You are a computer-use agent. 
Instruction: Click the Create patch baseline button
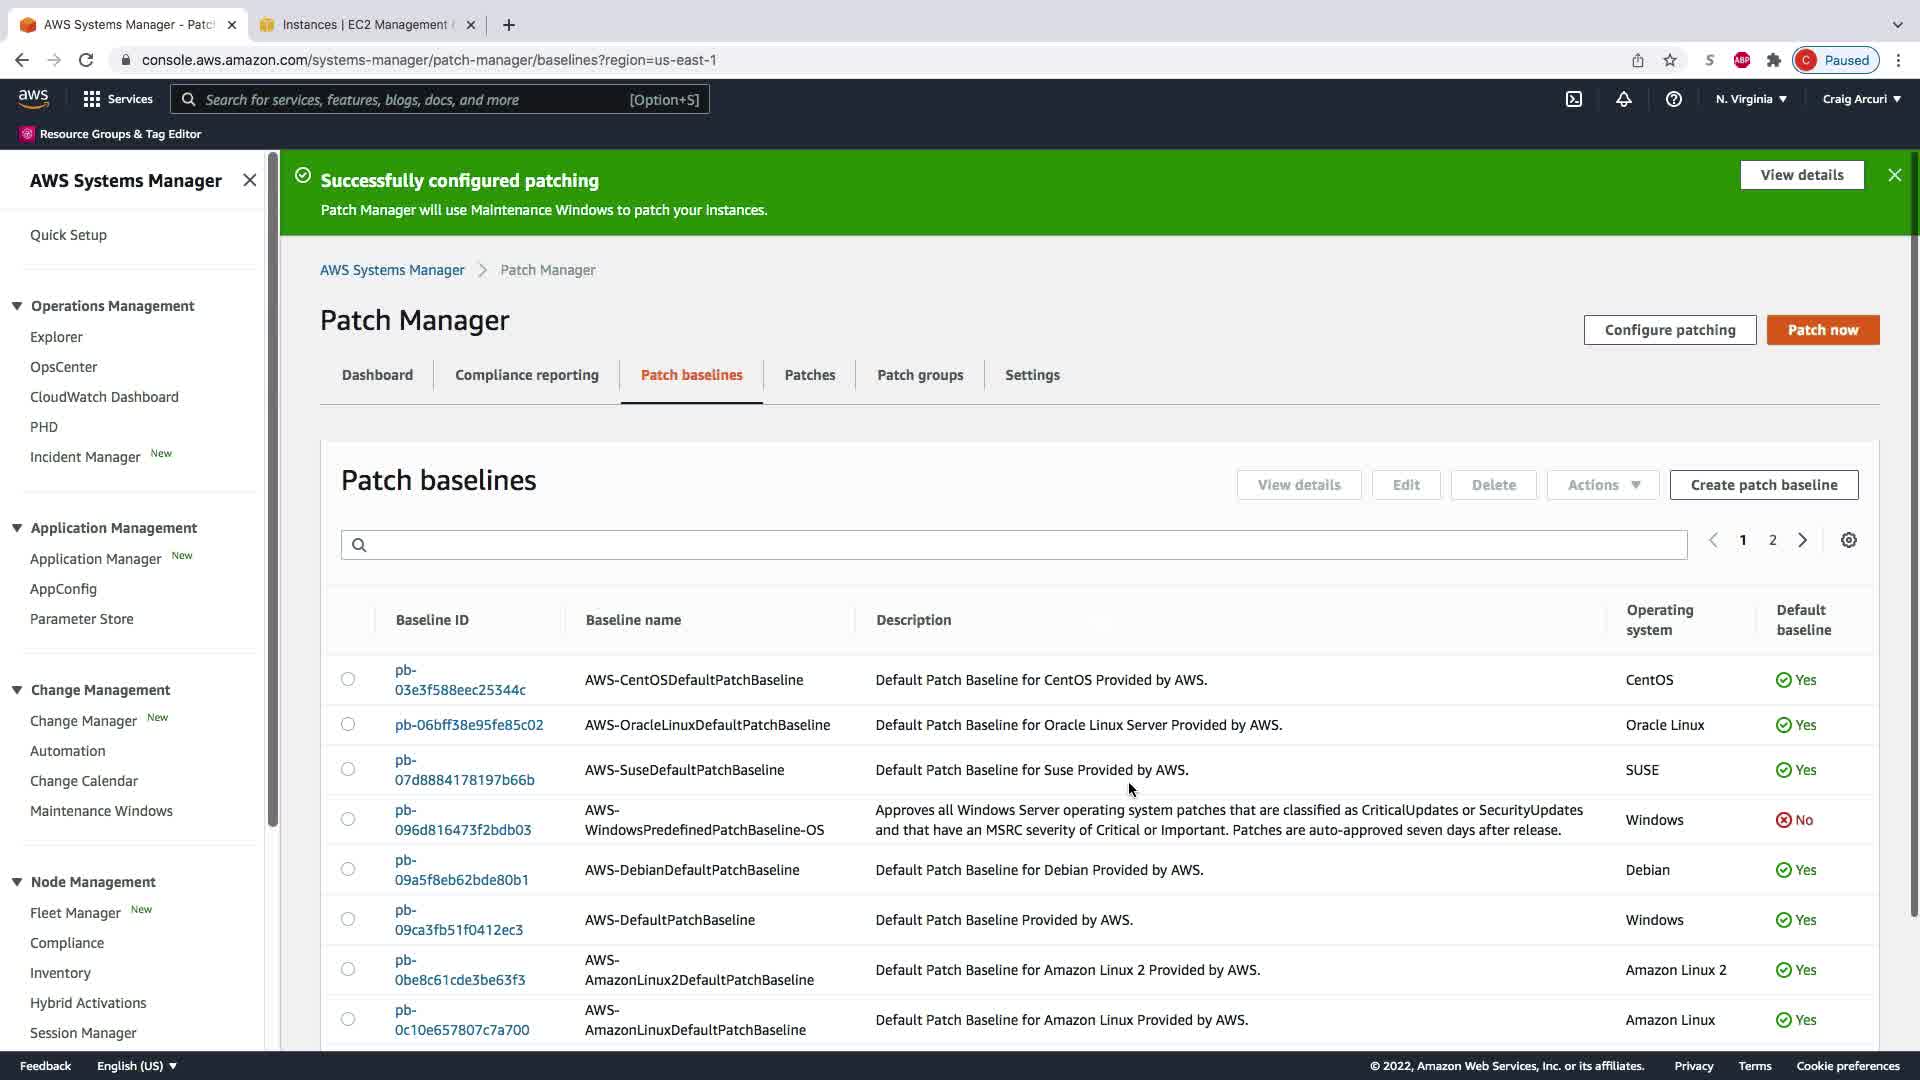tap(1763, 485)
